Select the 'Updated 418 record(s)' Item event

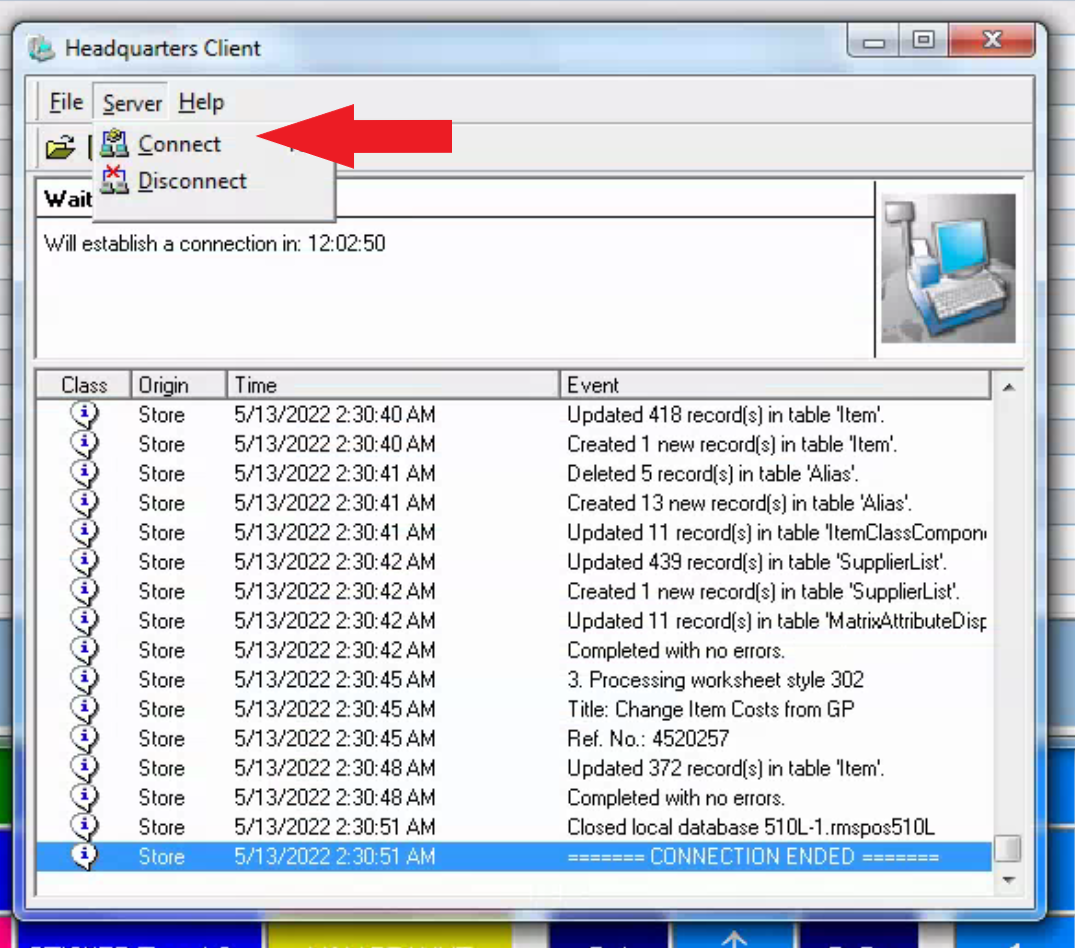coord(514,415)
